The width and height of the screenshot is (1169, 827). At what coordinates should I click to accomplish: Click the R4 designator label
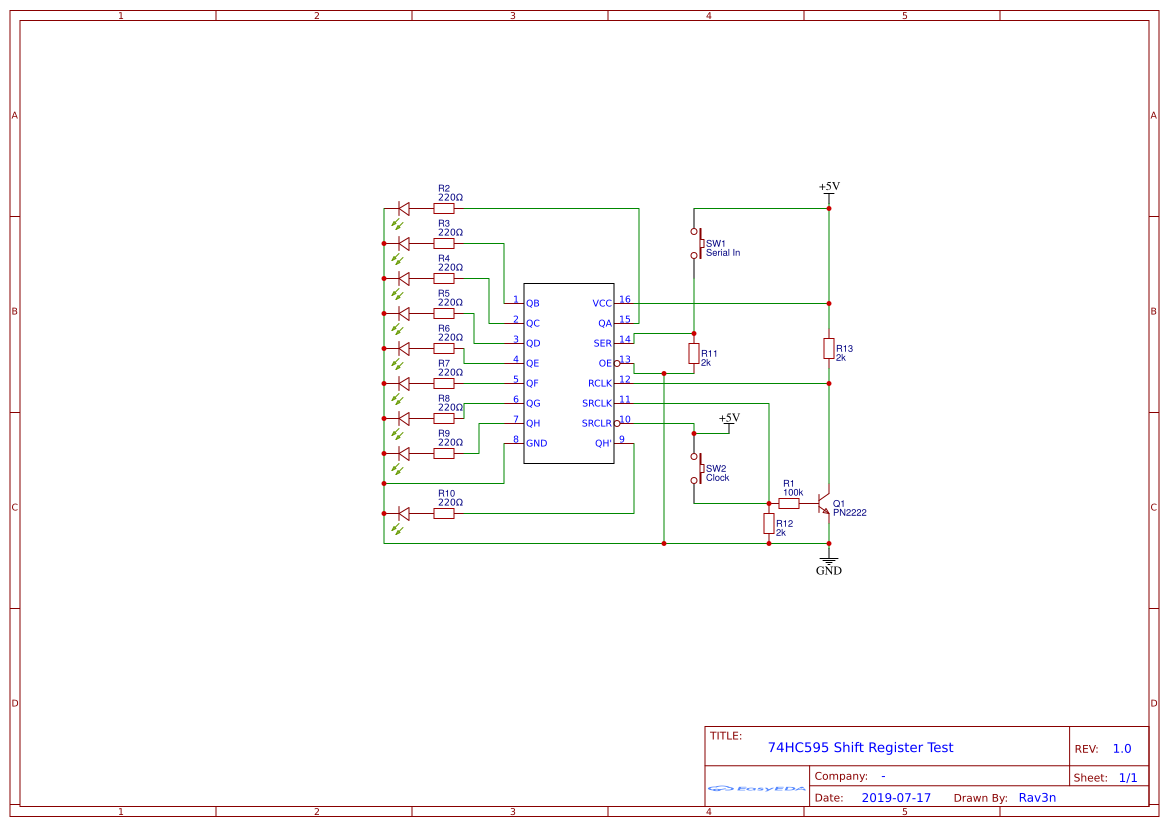[444, 259]
